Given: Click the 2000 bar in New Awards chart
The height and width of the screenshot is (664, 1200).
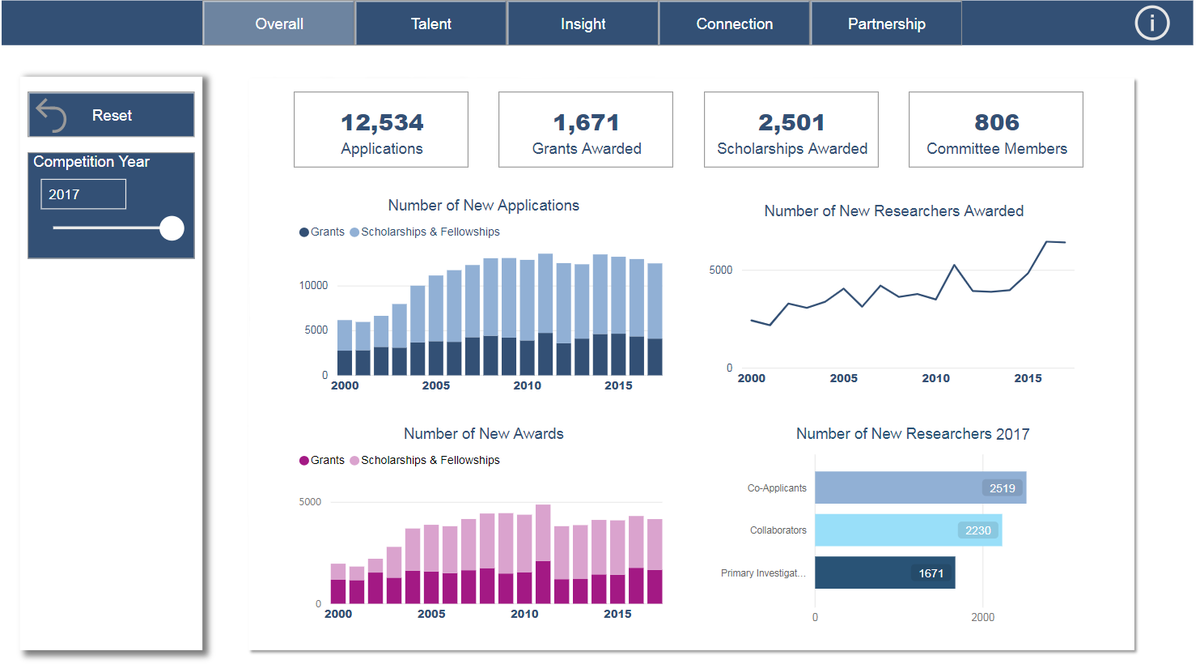Looking at the screenshot, I should point(338,584).
